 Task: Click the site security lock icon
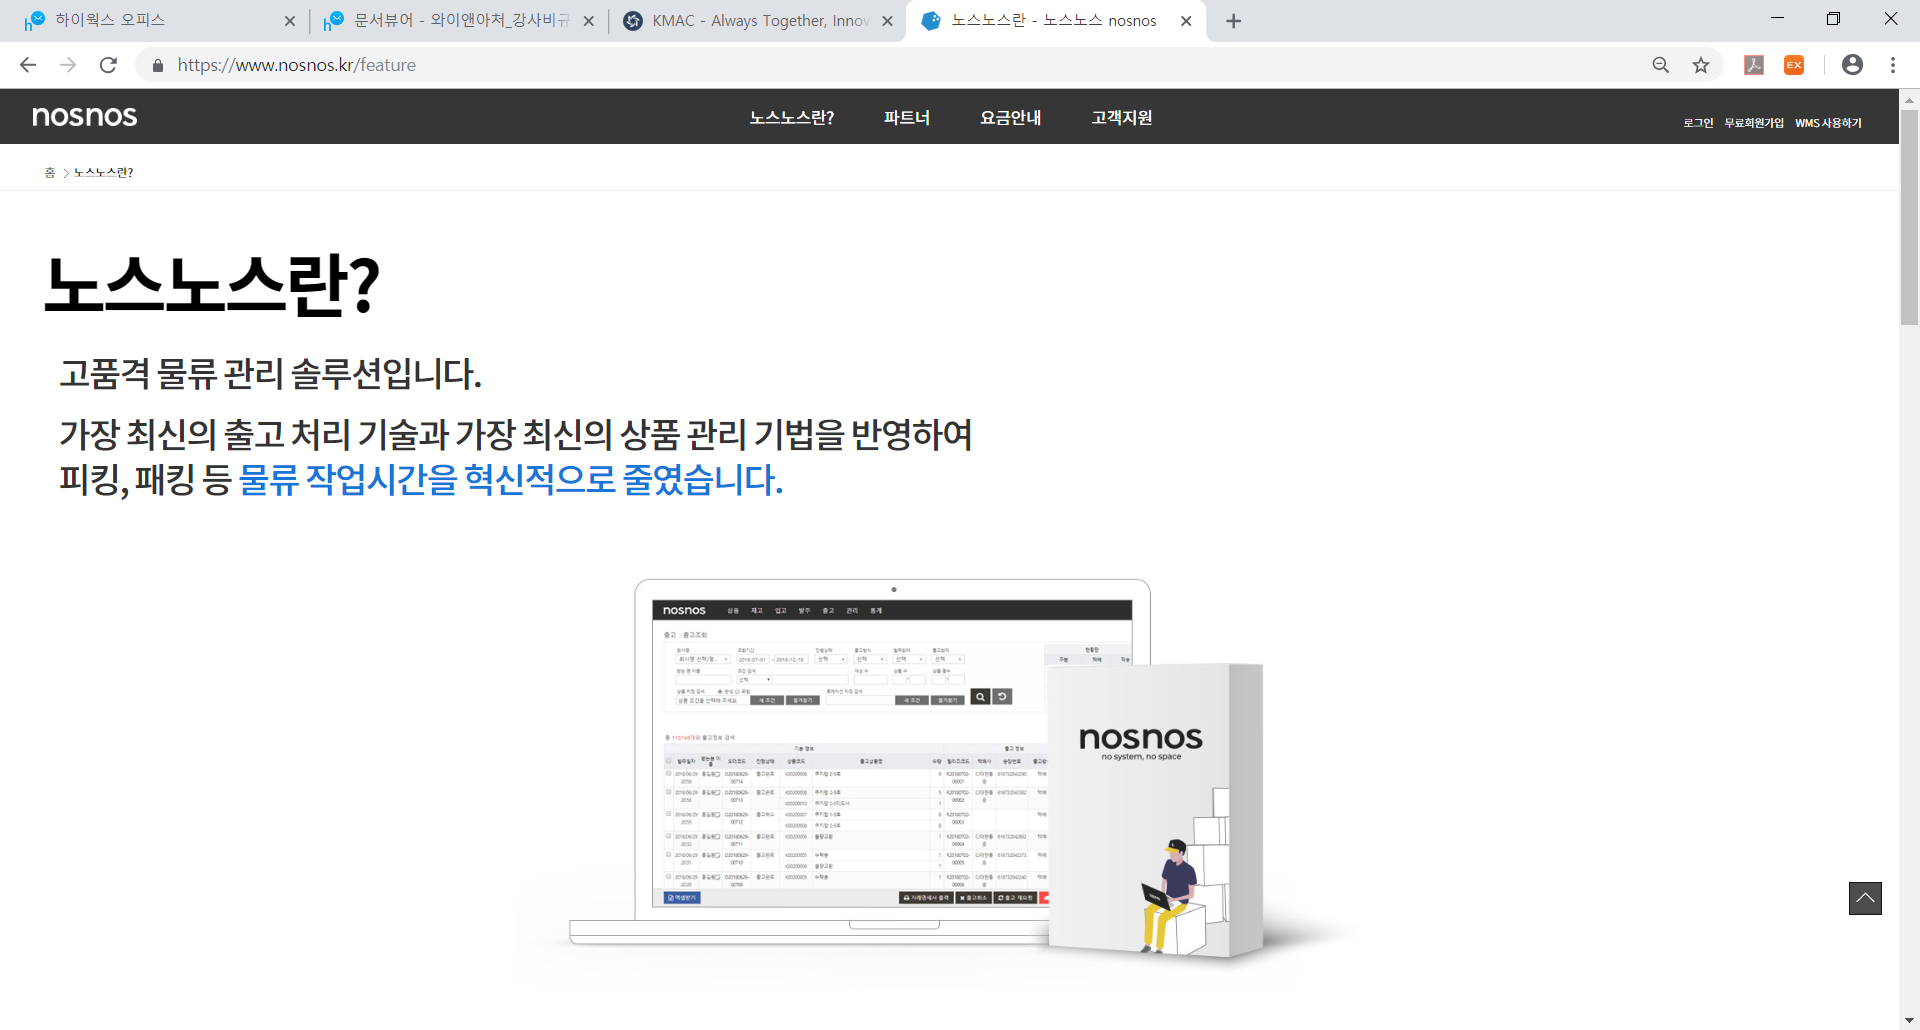pos(157,65)
